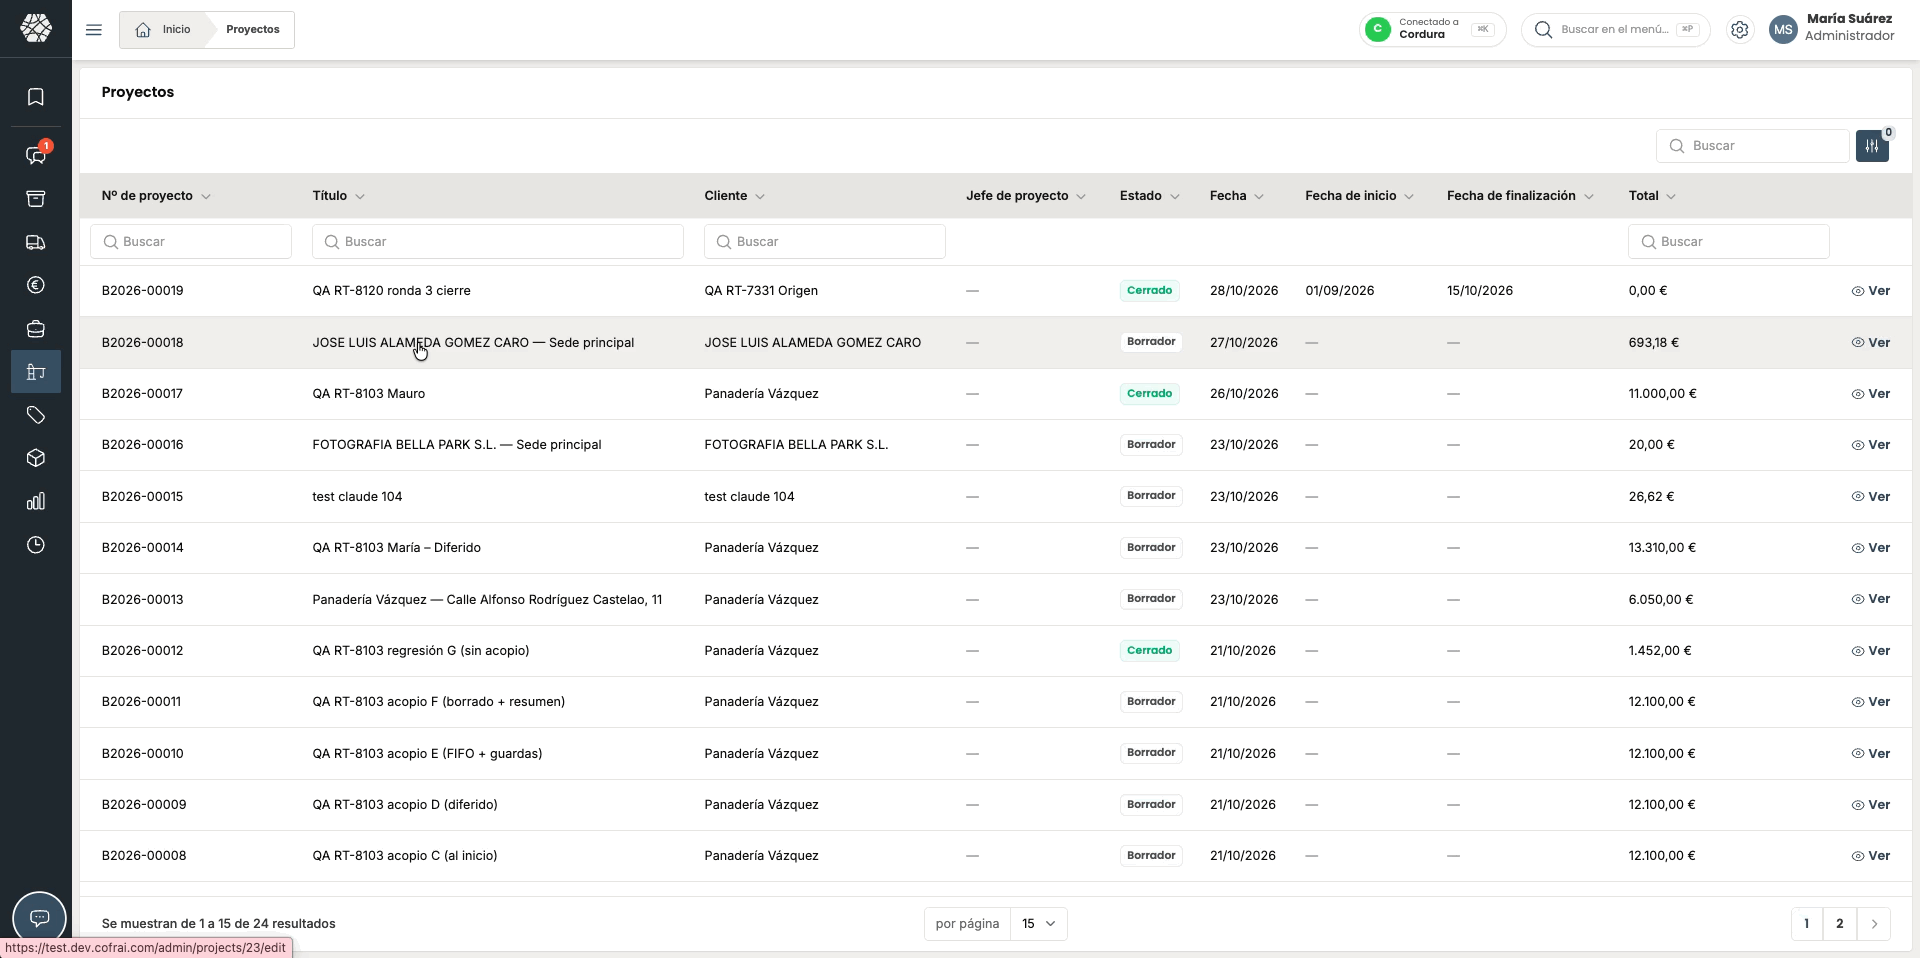Sort by Título column header
Viewport: 1920px width, 958px height.
[x=338, y=196]
